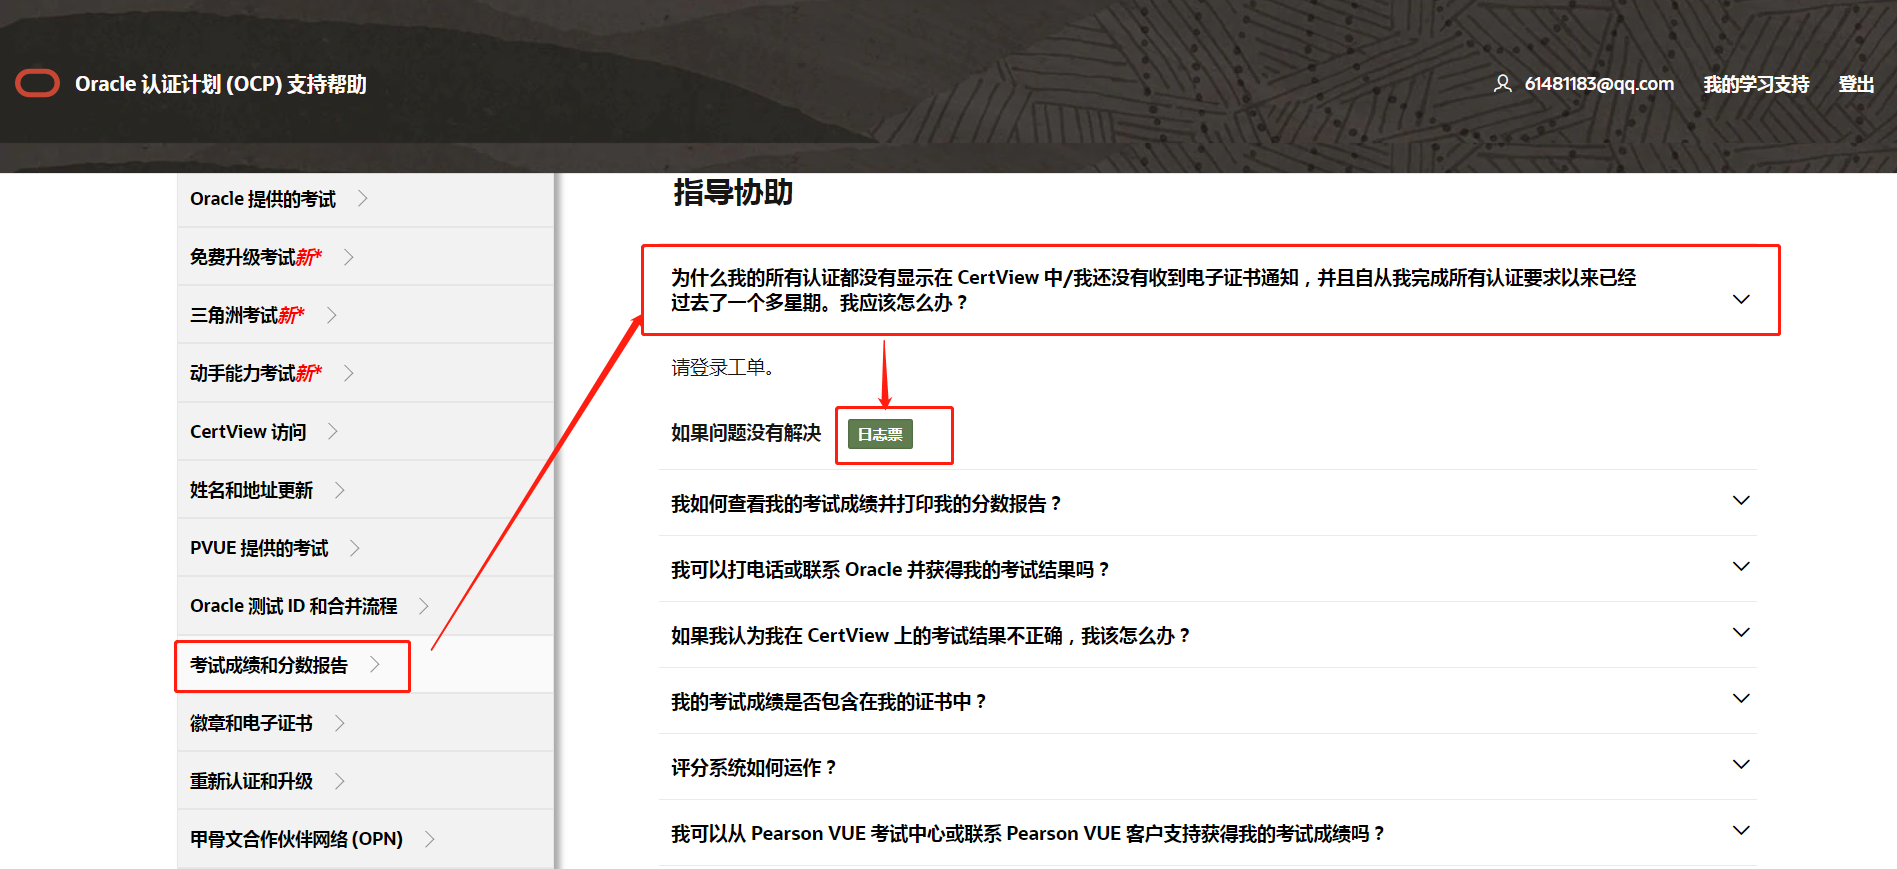Open 我的学习支持 in the header
Image resolution: width=1897 pixels, height=869 pixels.
[x=1756, y=84]
